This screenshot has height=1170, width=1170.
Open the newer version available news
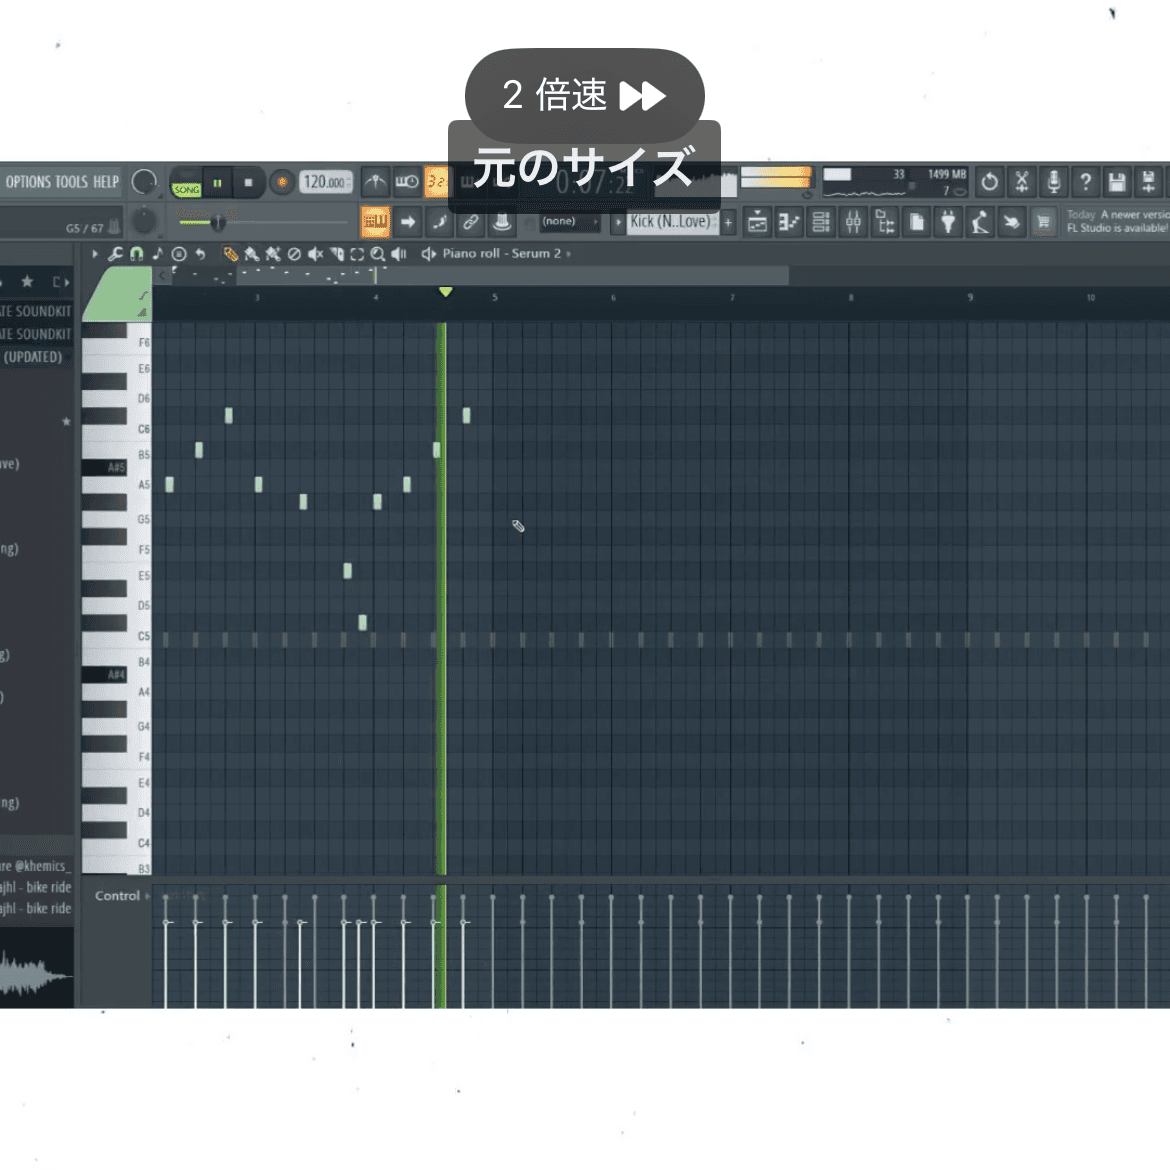[1117, 222]
